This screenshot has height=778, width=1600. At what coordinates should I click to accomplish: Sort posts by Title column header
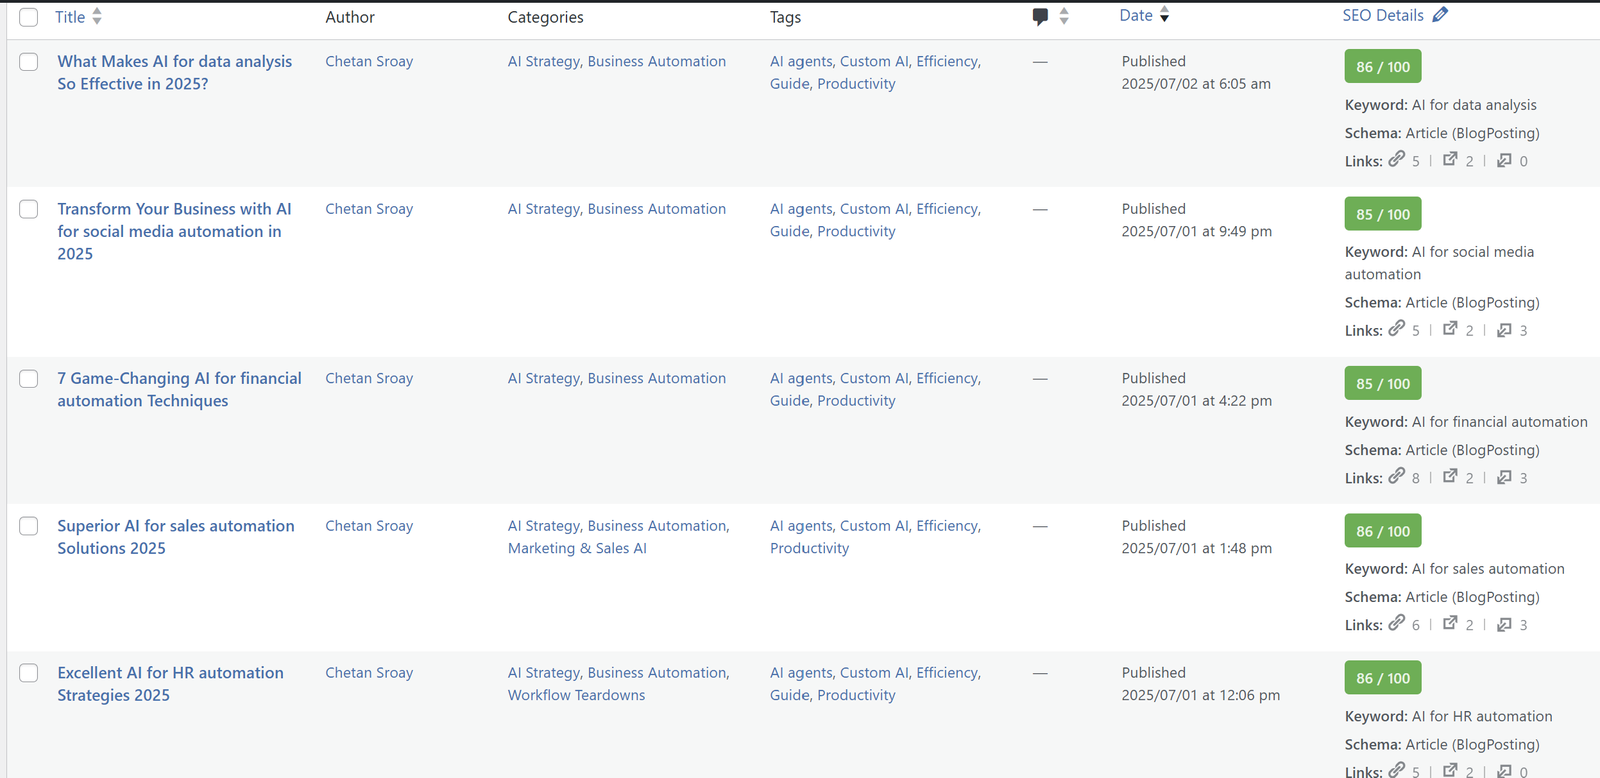point(70,17)
